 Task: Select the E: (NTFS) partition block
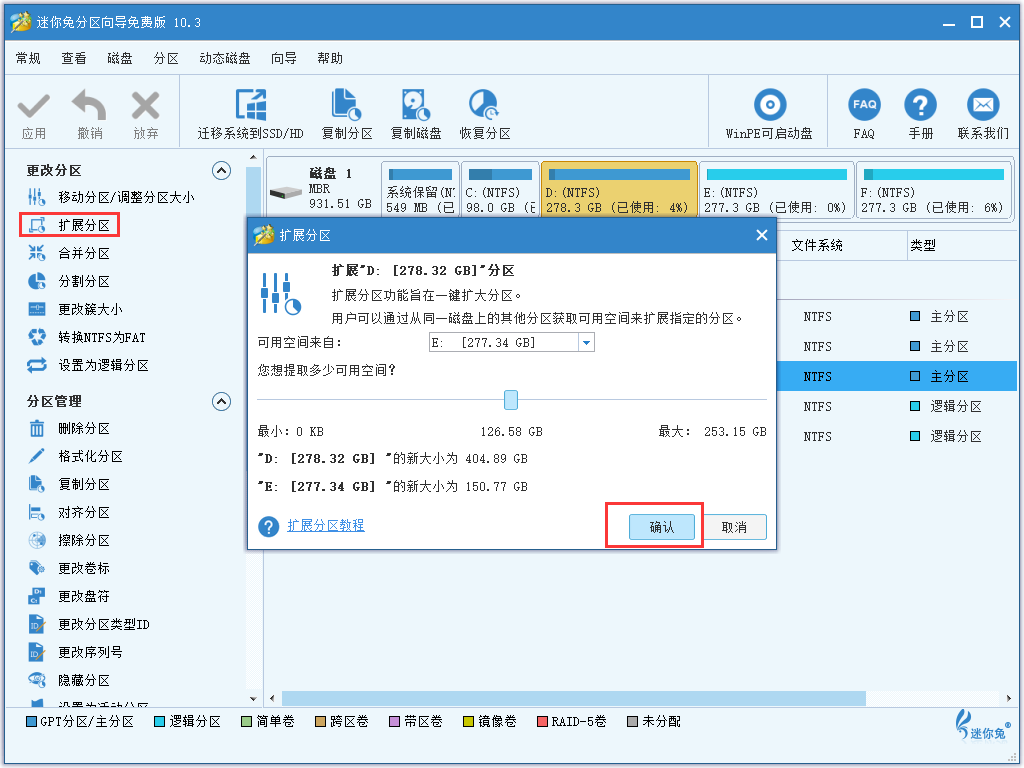[776, 190]
